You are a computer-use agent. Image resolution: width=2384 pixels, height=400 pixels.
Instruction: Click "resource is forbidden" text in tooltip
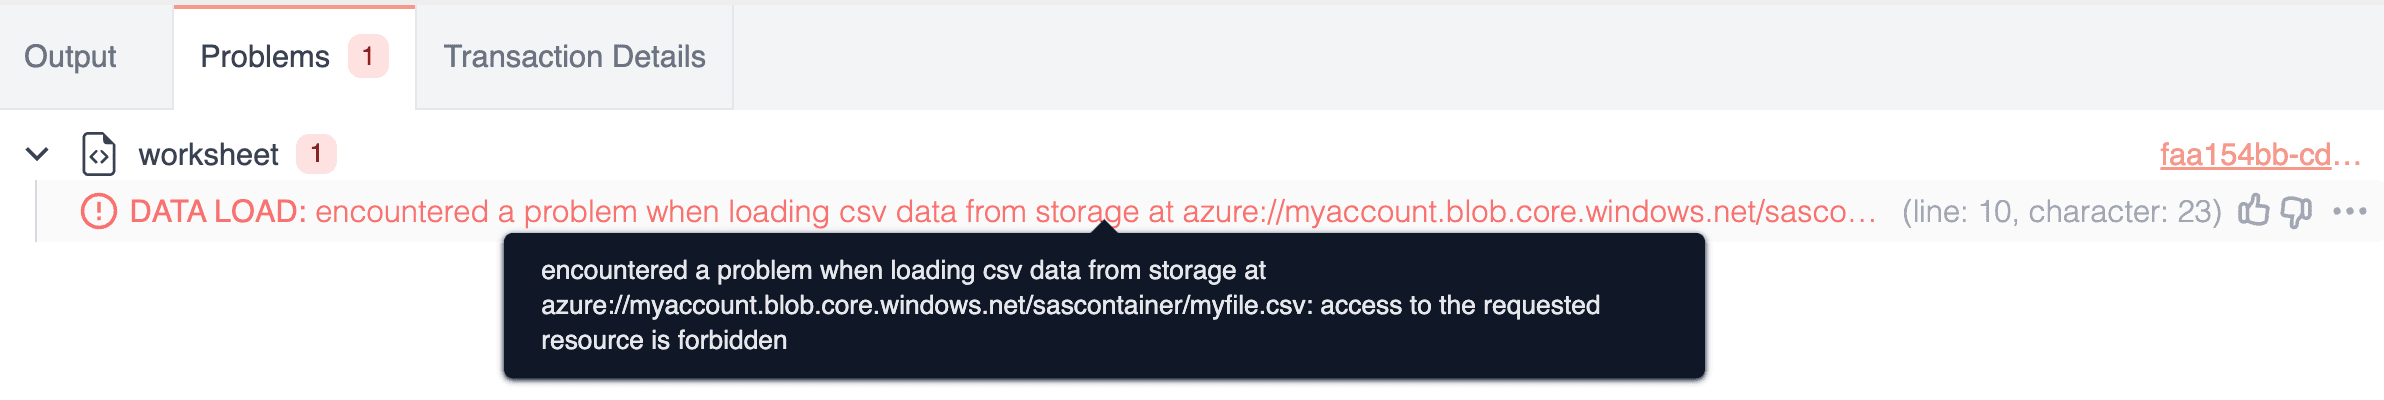coord(664,340)
